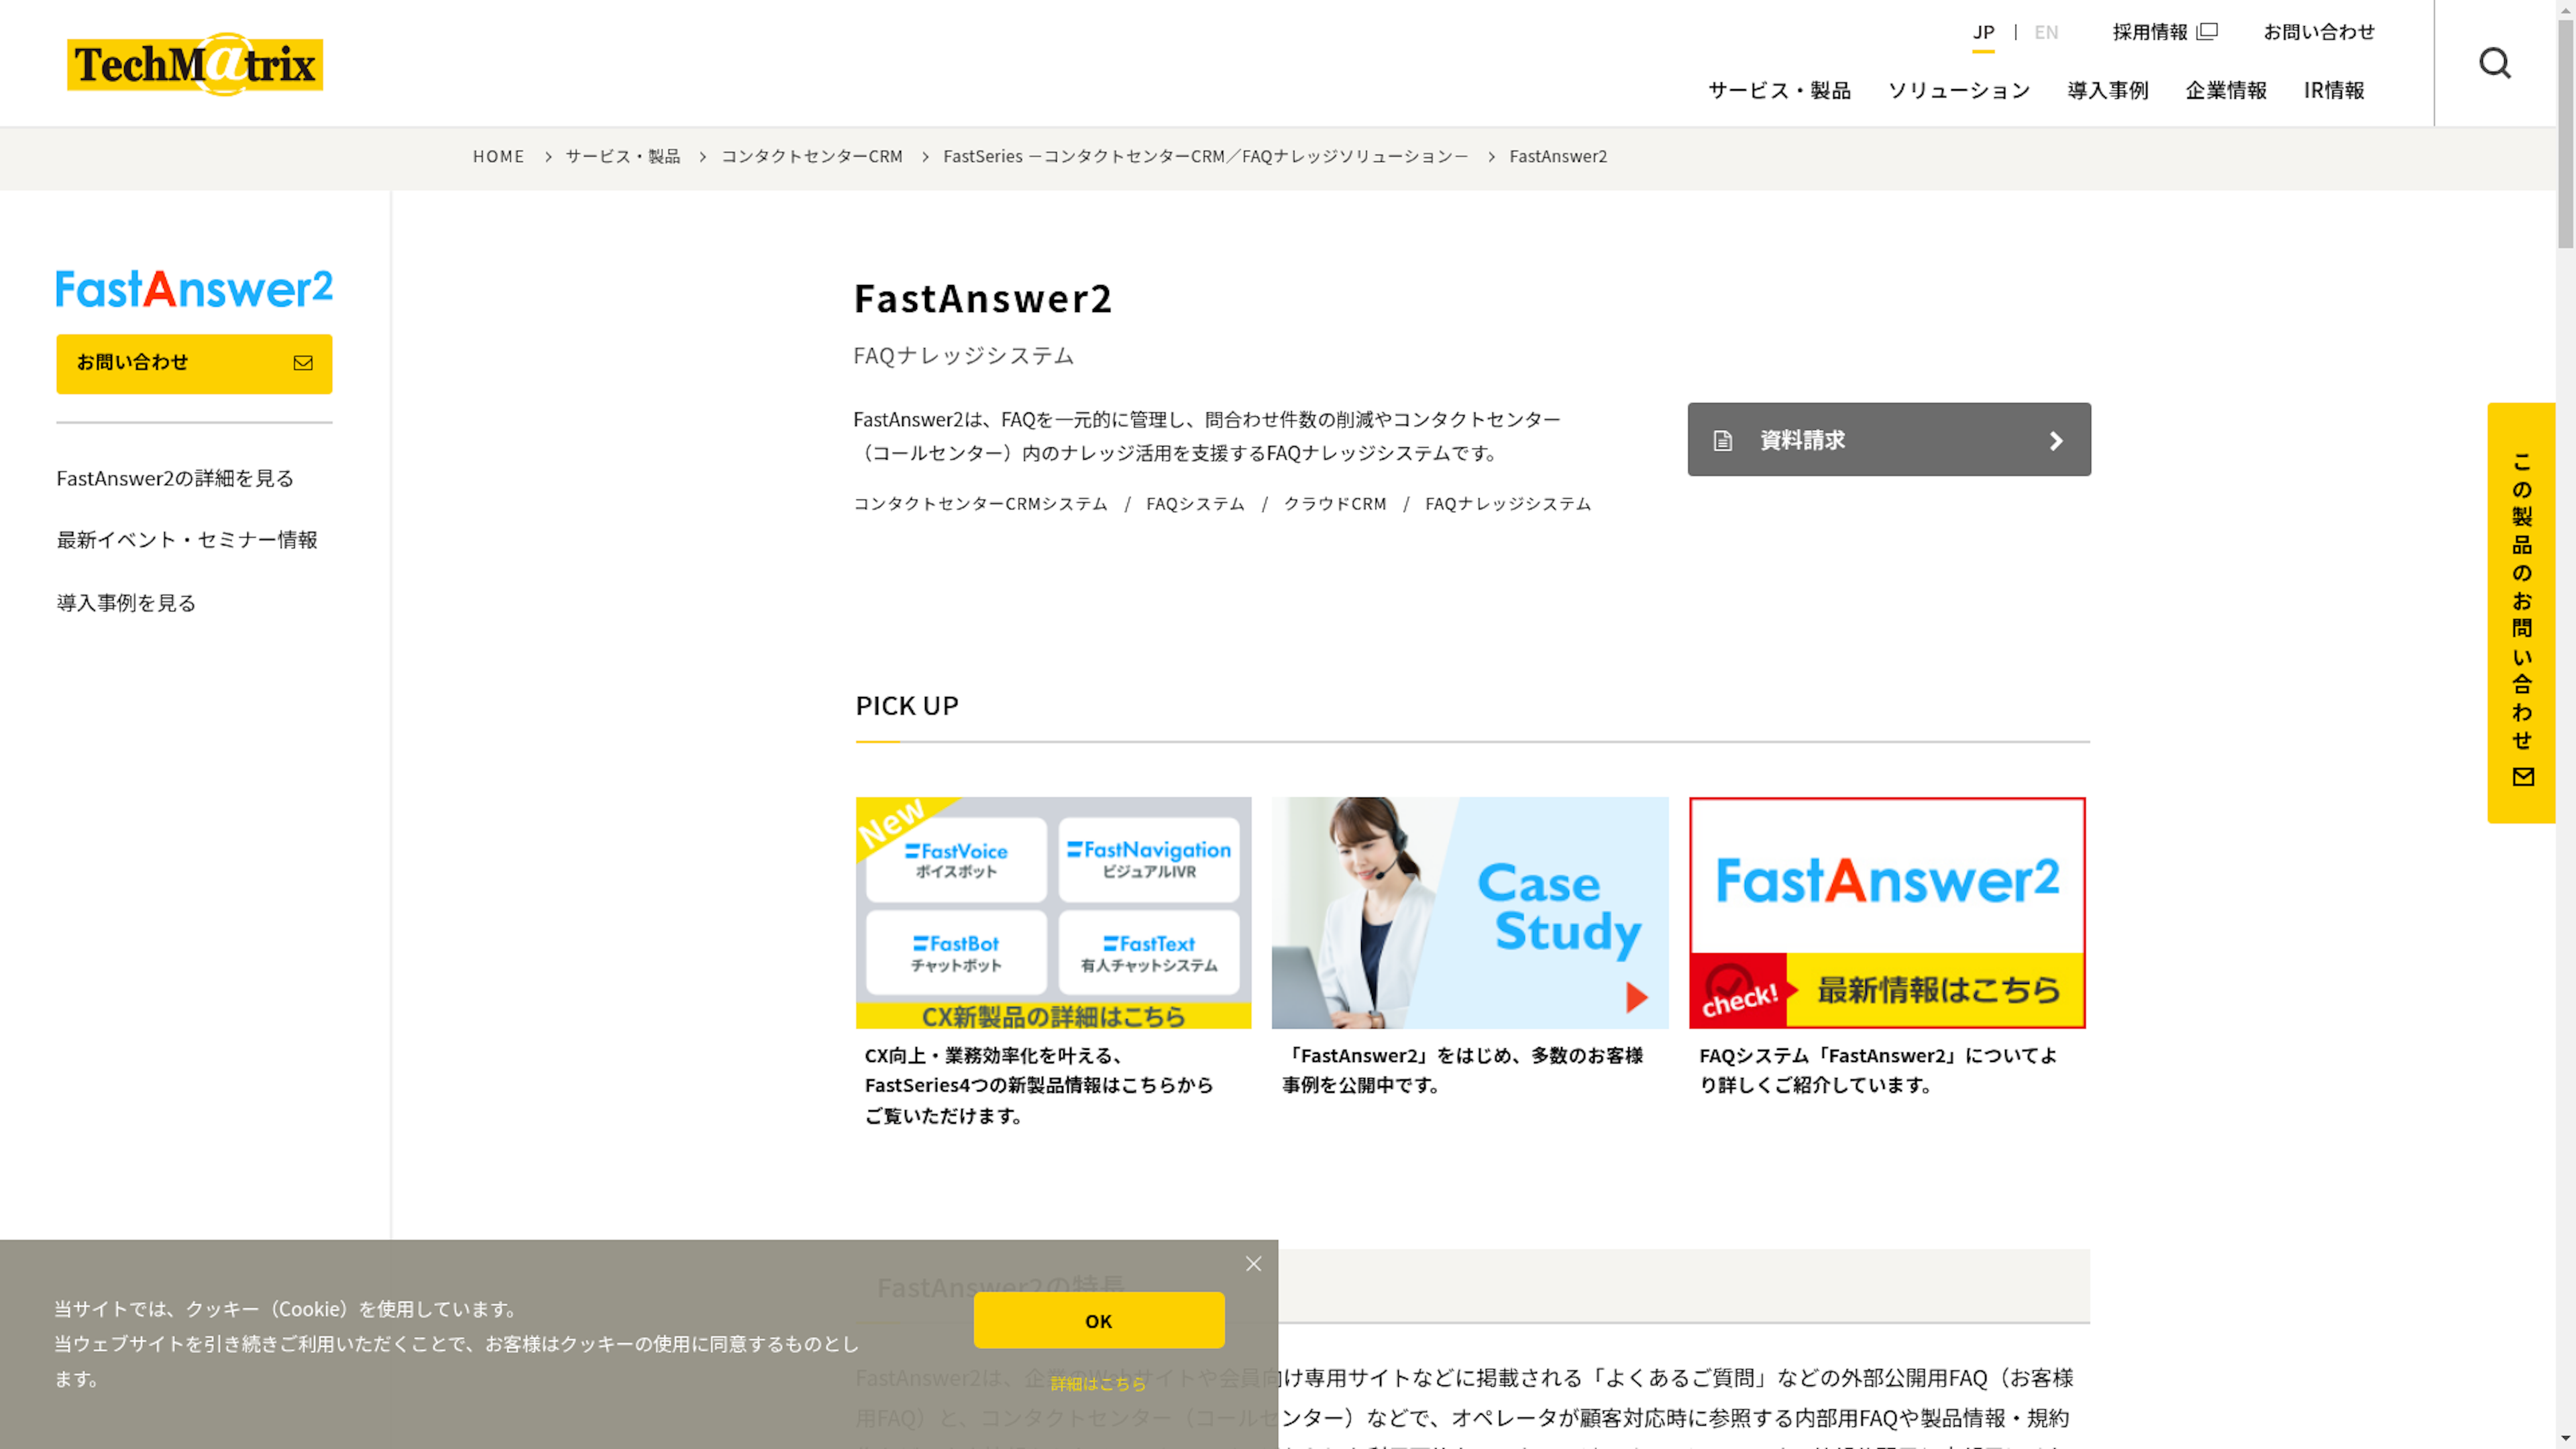Screen dimensions: 2576x1449
Task: Click コンタクトセンターCRM breadcrumb link
Action: tap(811, 156)
